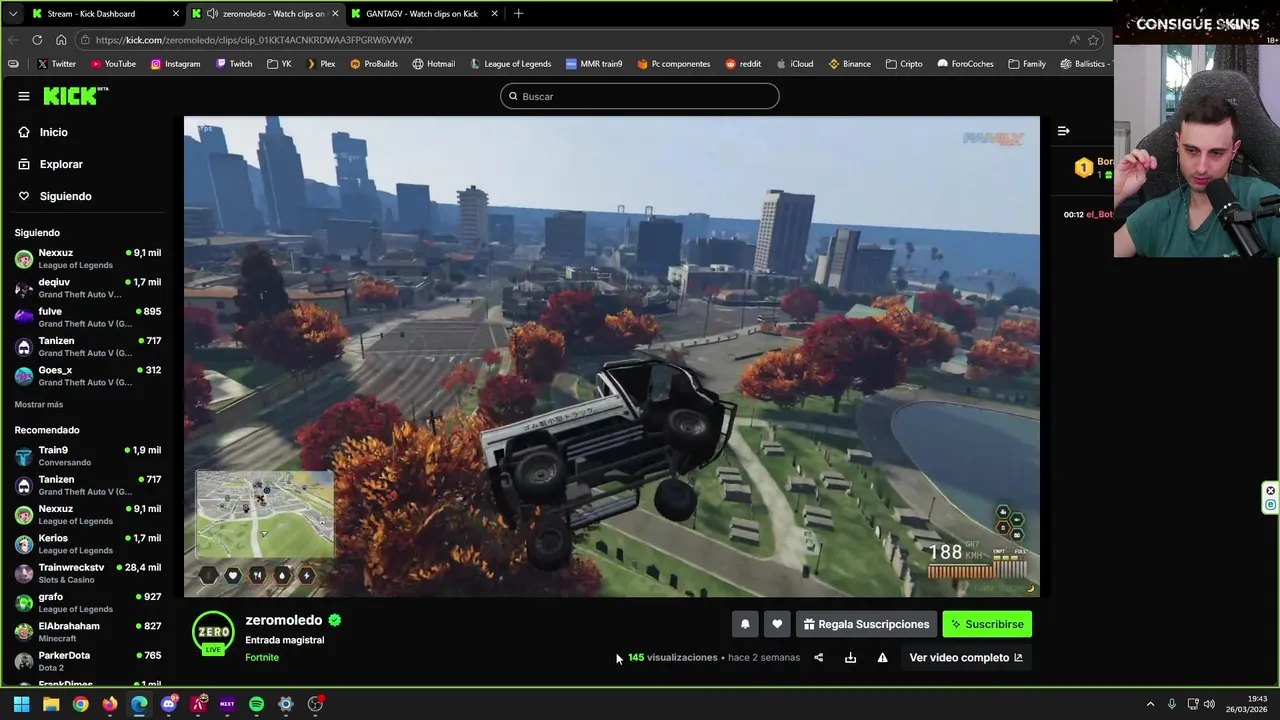The height and width of the screenshot is (720, 1280).
Task: Collapse the chat panel arrow
Action: click(x=1063, y=131)
